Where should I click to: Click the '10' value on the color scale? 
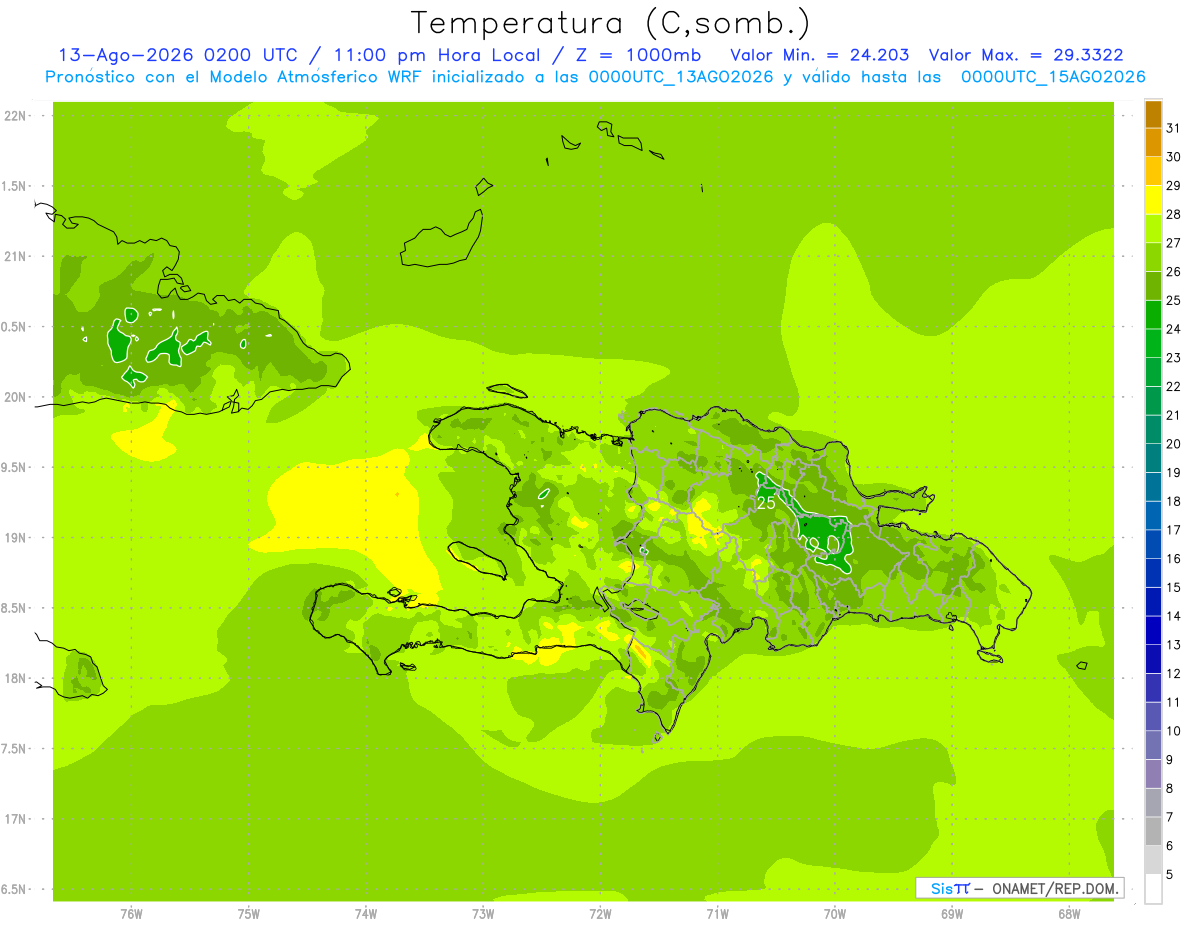[x=1173, y=731]
